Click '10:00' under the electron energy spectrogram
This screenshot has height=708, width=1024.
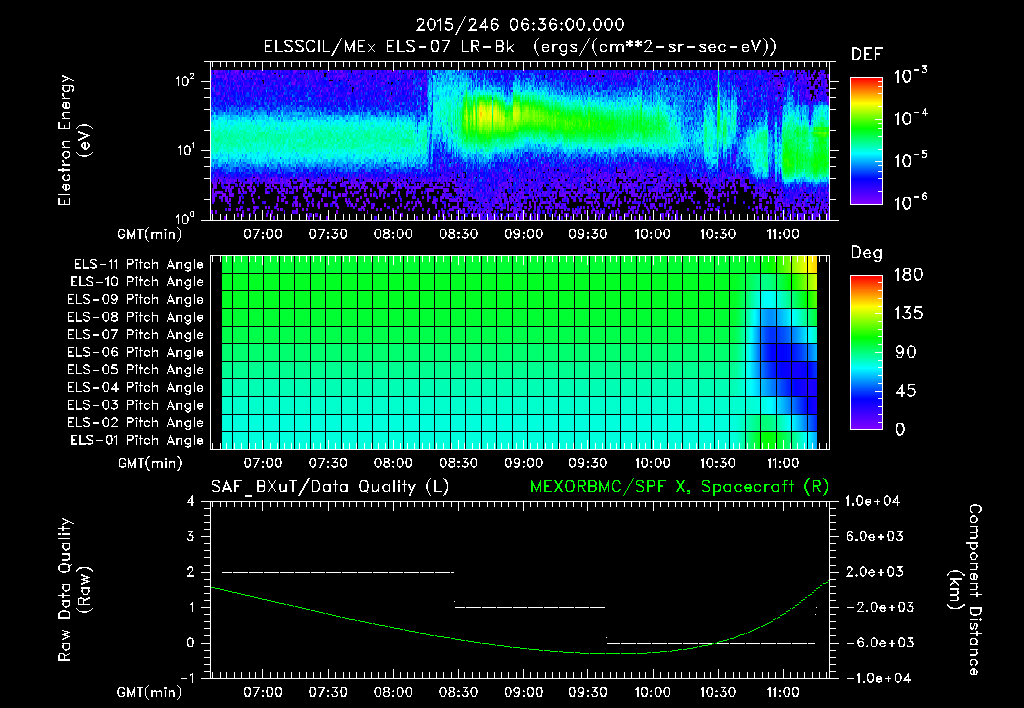652,234
